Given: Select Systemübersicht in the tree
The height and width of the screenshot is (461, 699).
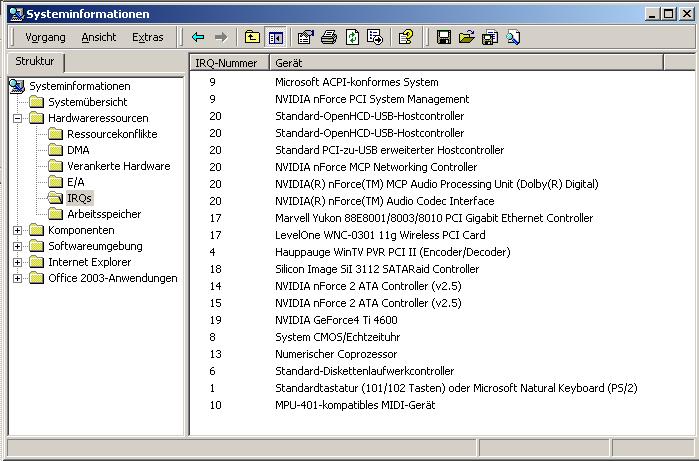Looking at the screenshot, I should [x=87, y=102].
